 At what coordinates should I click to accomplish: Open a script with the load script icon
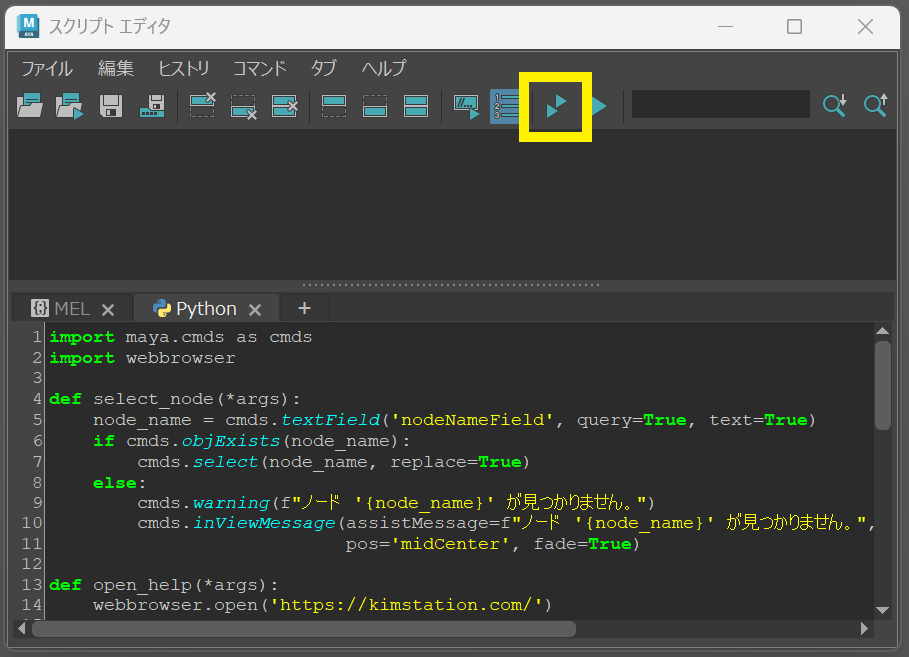[x=30, y=106]
